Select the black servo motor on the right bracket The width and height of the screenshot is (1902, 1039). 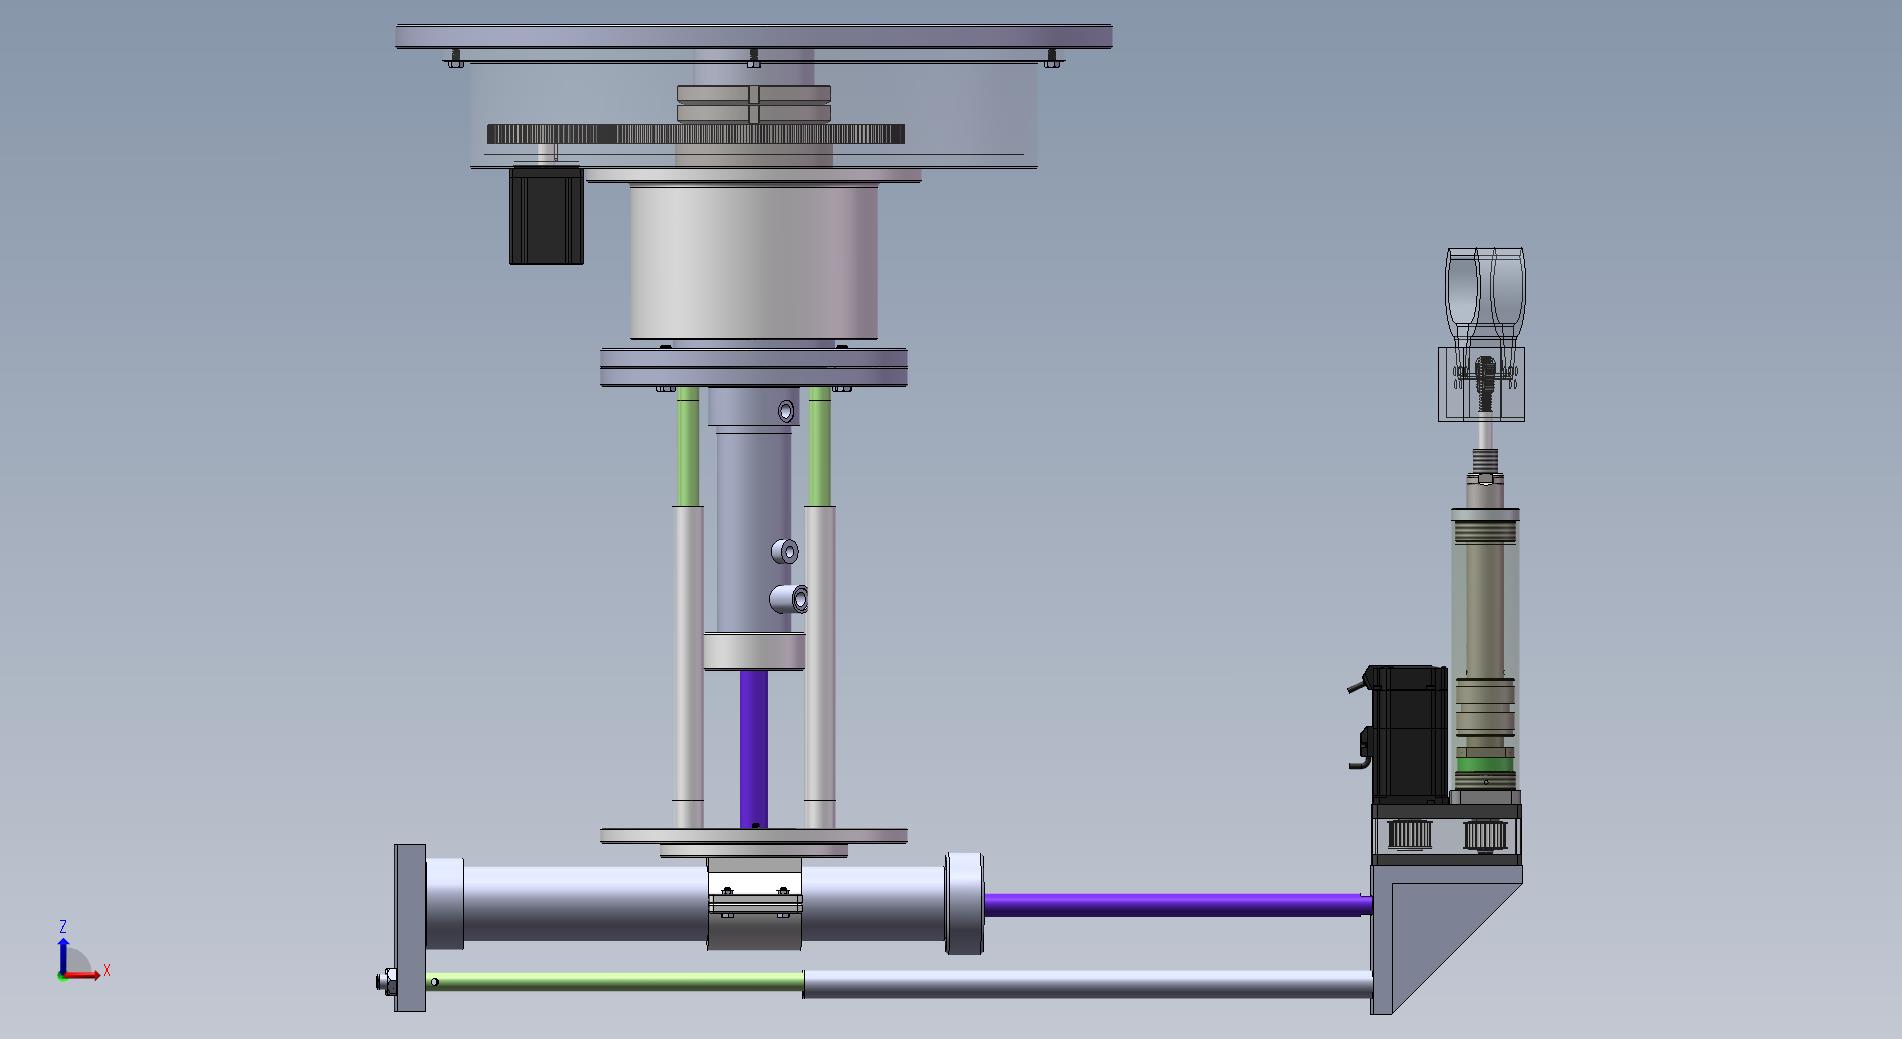click(1410, 735)
